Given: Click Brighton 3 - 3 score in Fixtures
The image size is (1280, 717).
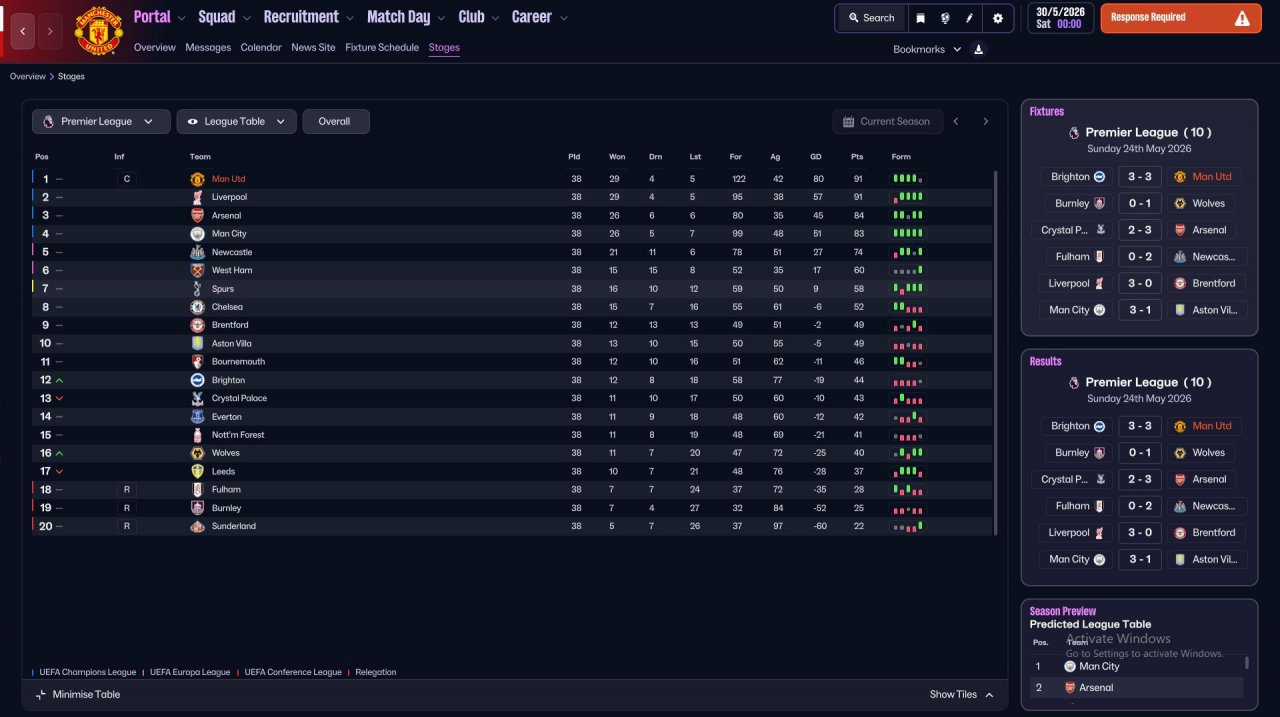Looking at the screenshot, I should pyautogui.click(x=1140, y=177).
